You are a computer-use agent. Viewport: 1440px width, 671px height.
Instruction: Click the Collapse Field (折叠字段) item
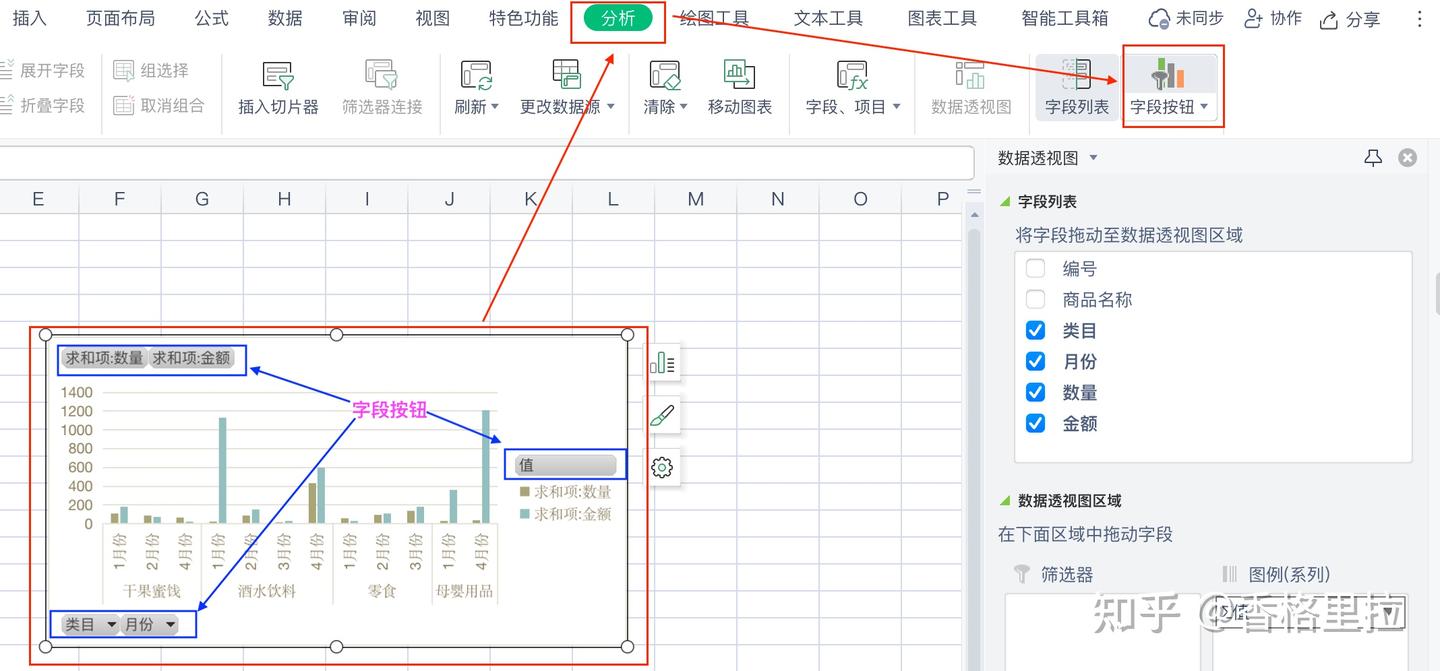click(x=43, y=105)
